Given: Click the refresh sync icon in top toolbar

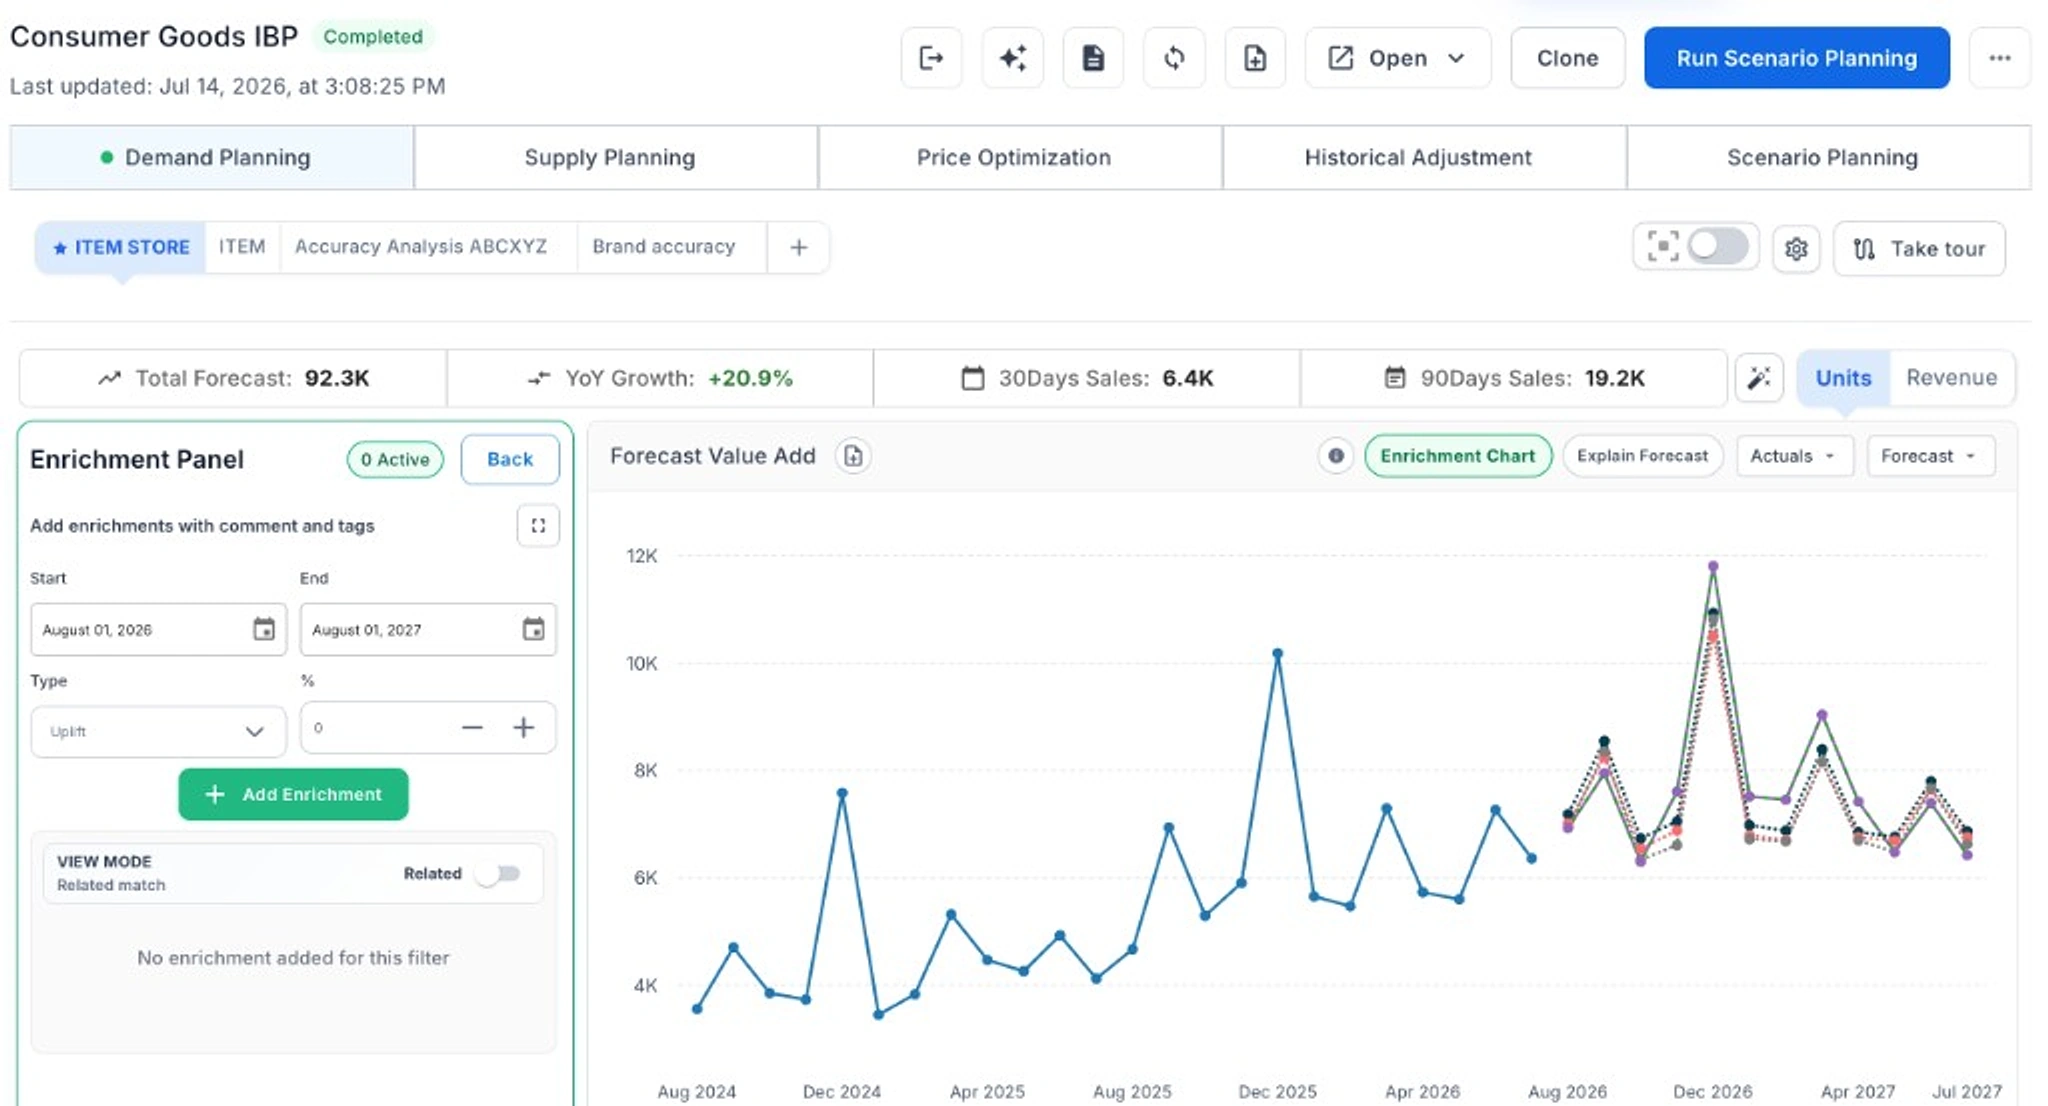Looking at the screenshot, I should pos(1174,58).
